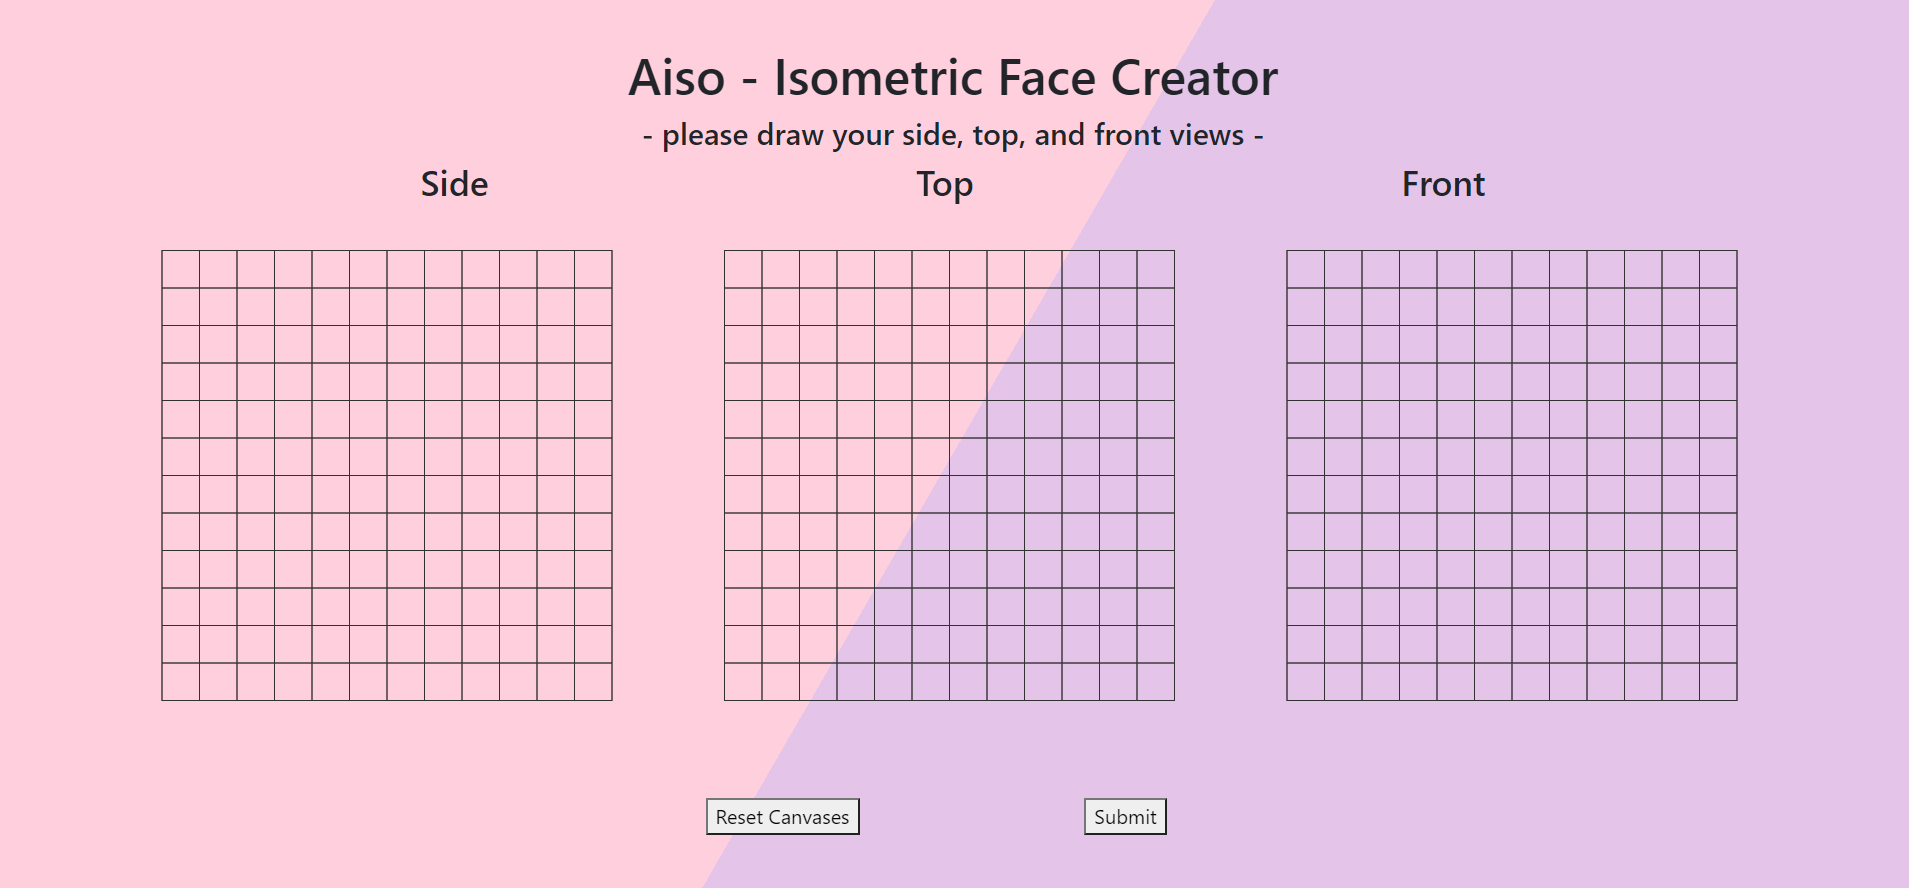Fill the bottom-left cell of Top grid
1909x888 pixels.
pyautogui.click(x=743, y=682)
